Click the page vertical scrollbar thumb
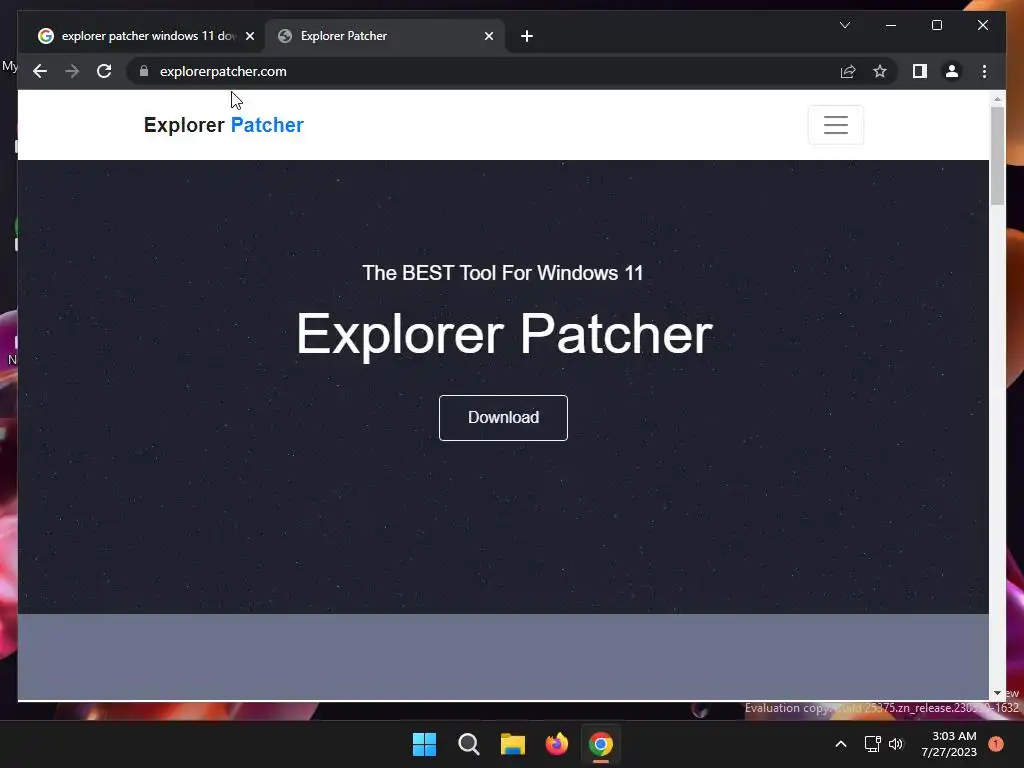This screenshot has width=1024, height=768. coord(997,155)
